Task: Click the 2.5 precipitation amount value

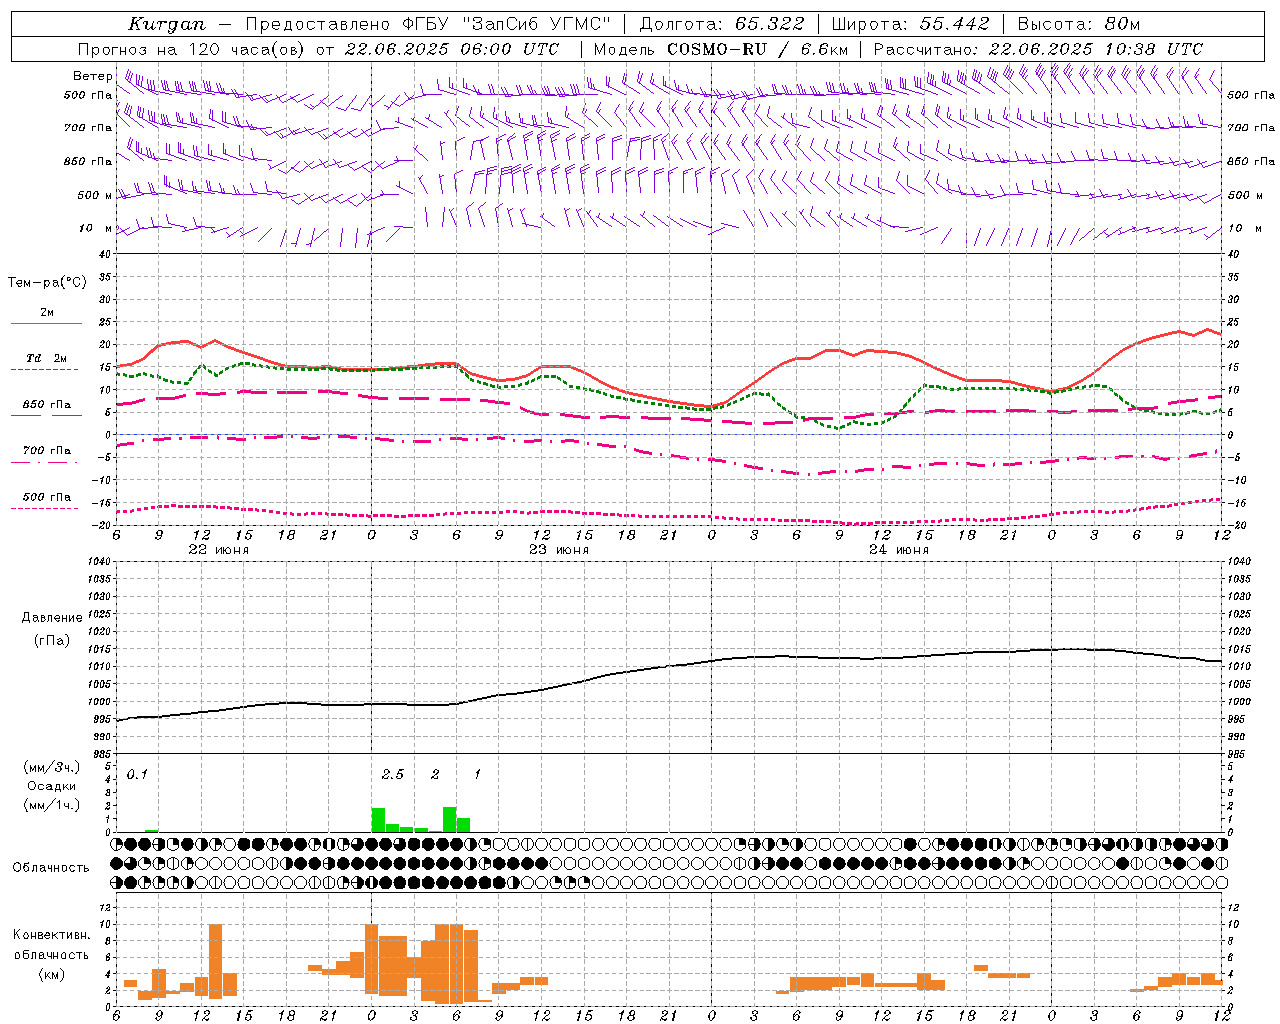Action: click(393, 774)
